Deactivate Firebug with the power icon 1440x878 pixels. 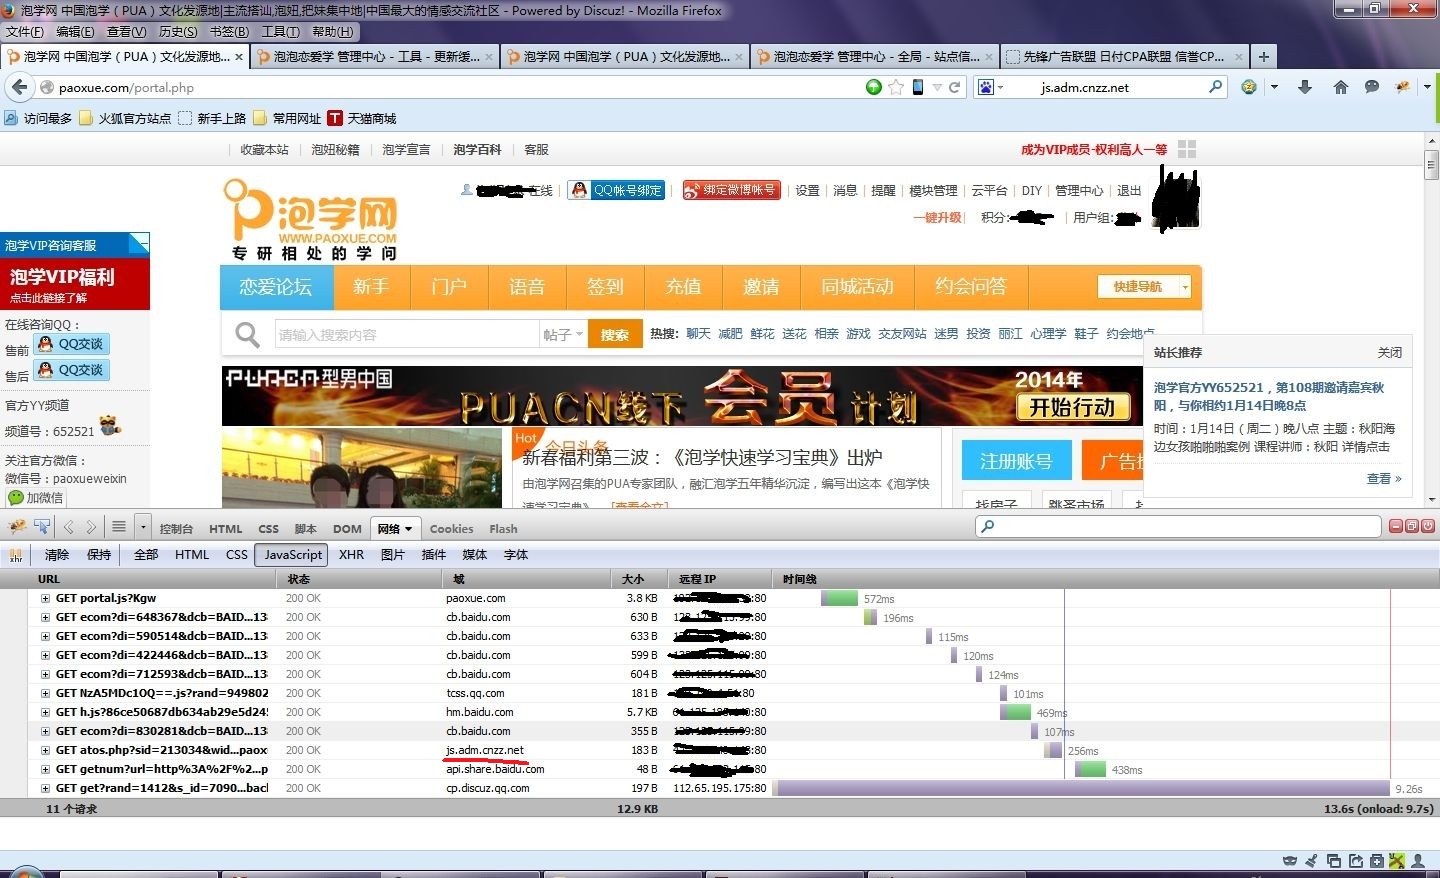(x=1427, y=526)
